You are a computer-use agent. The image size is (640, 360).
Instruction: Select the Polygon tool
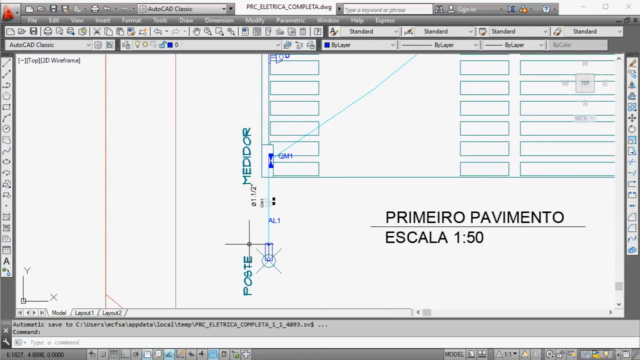[7, 96]
